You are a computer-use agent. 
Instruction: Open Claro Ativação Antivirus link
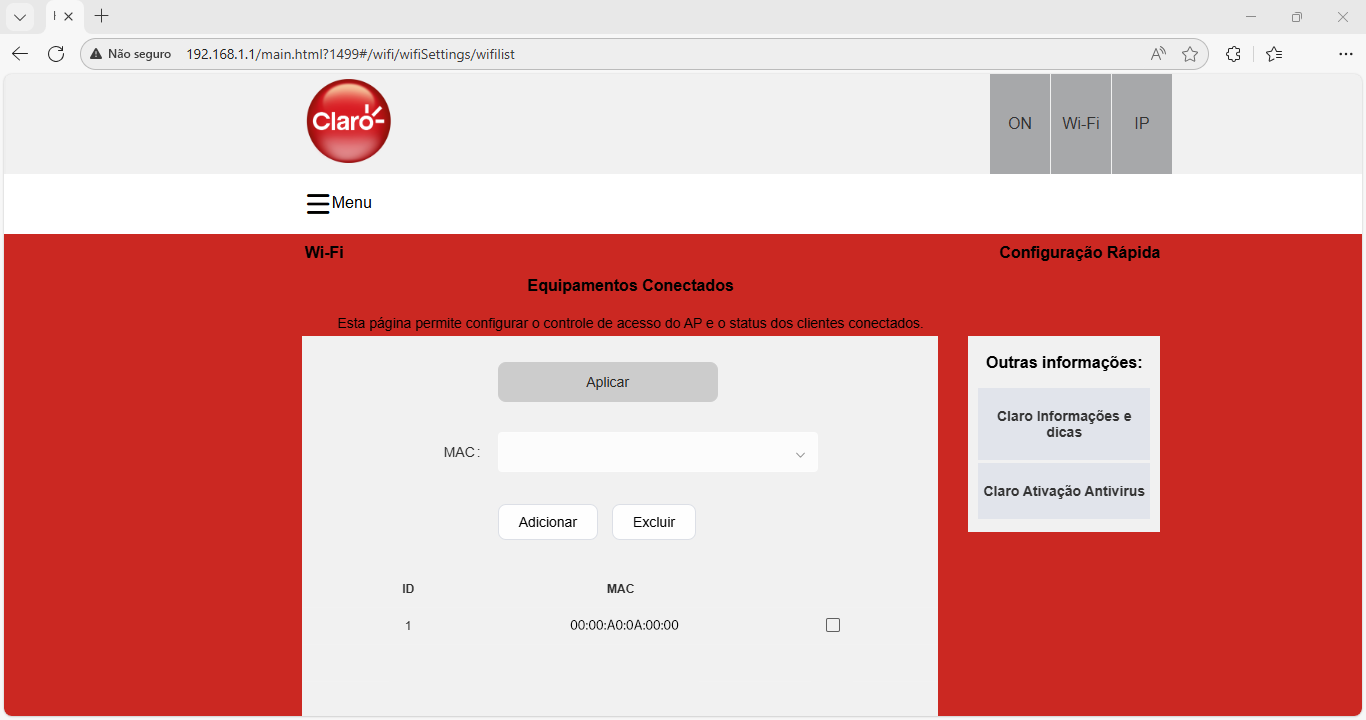tap(1063, 491)
